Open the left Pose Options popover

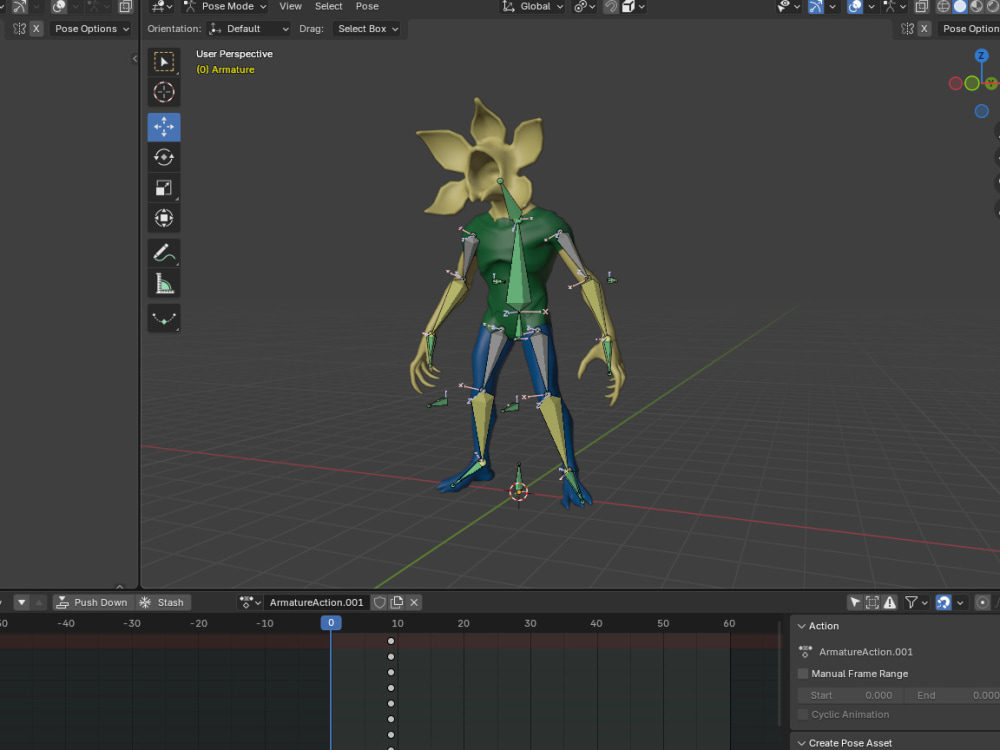click(x=91, y=29)
